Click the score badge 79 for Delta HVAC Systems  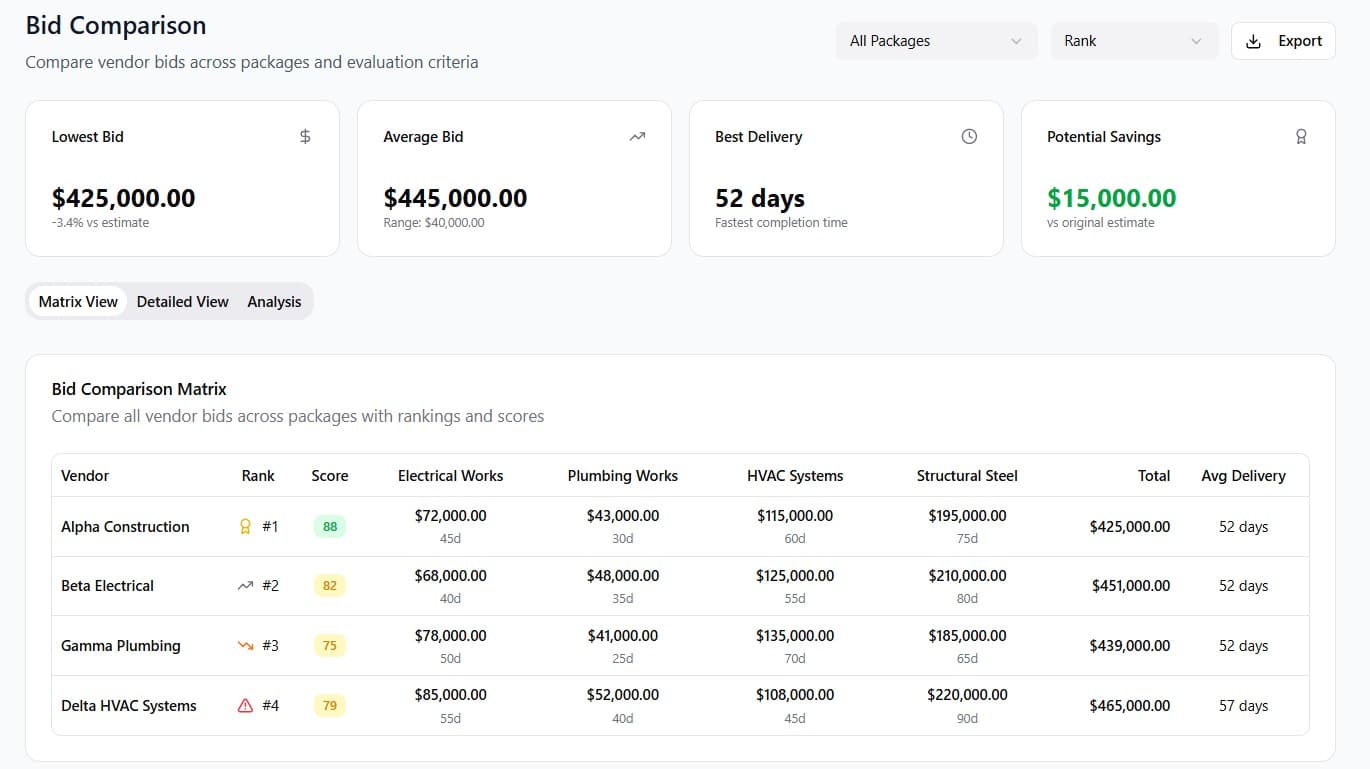pos(330,706)
